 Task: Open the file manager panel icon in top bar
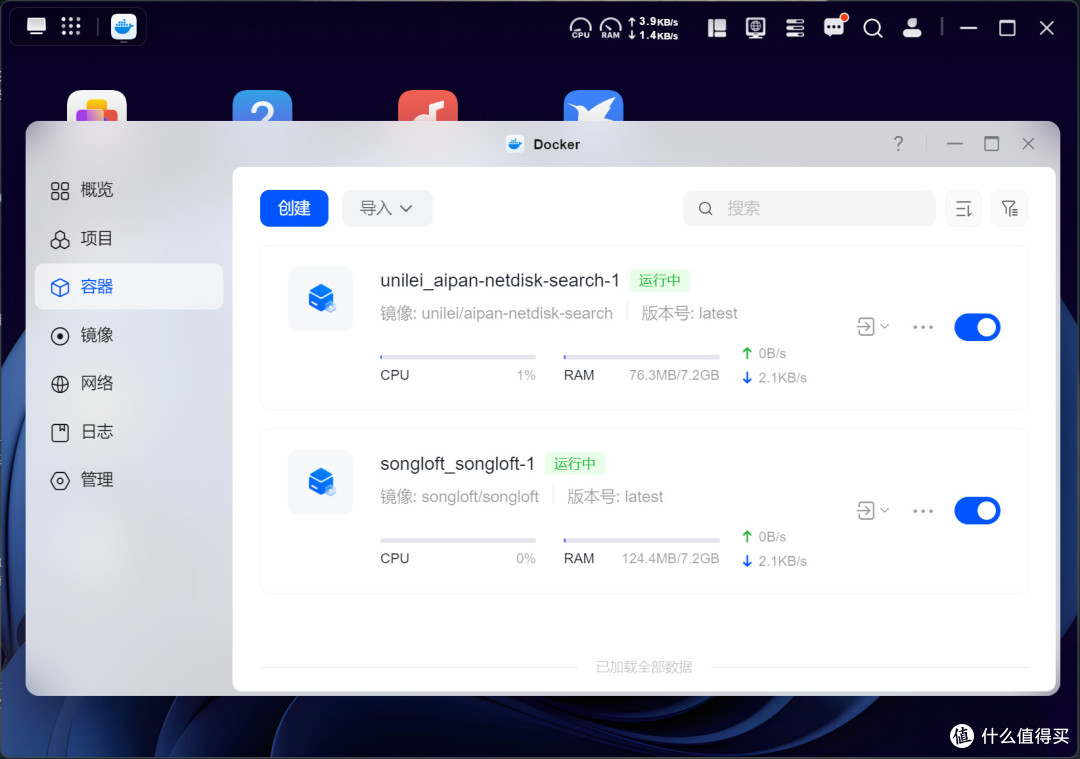pos(717,28)
